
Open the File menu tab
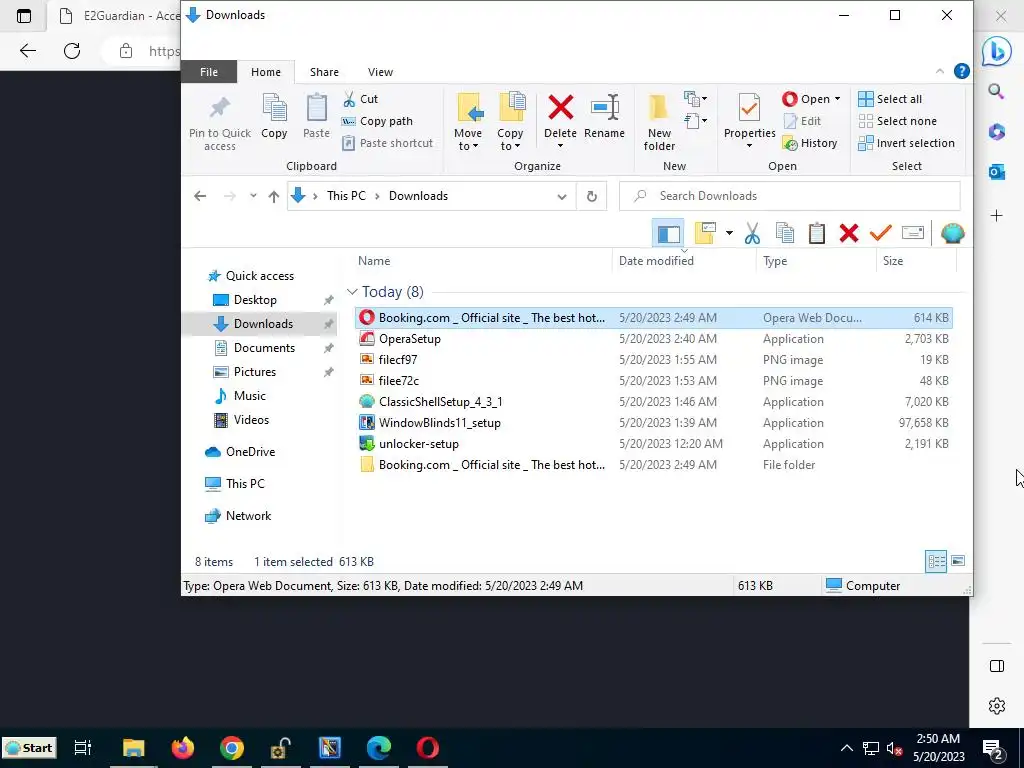tap(209, 72)
